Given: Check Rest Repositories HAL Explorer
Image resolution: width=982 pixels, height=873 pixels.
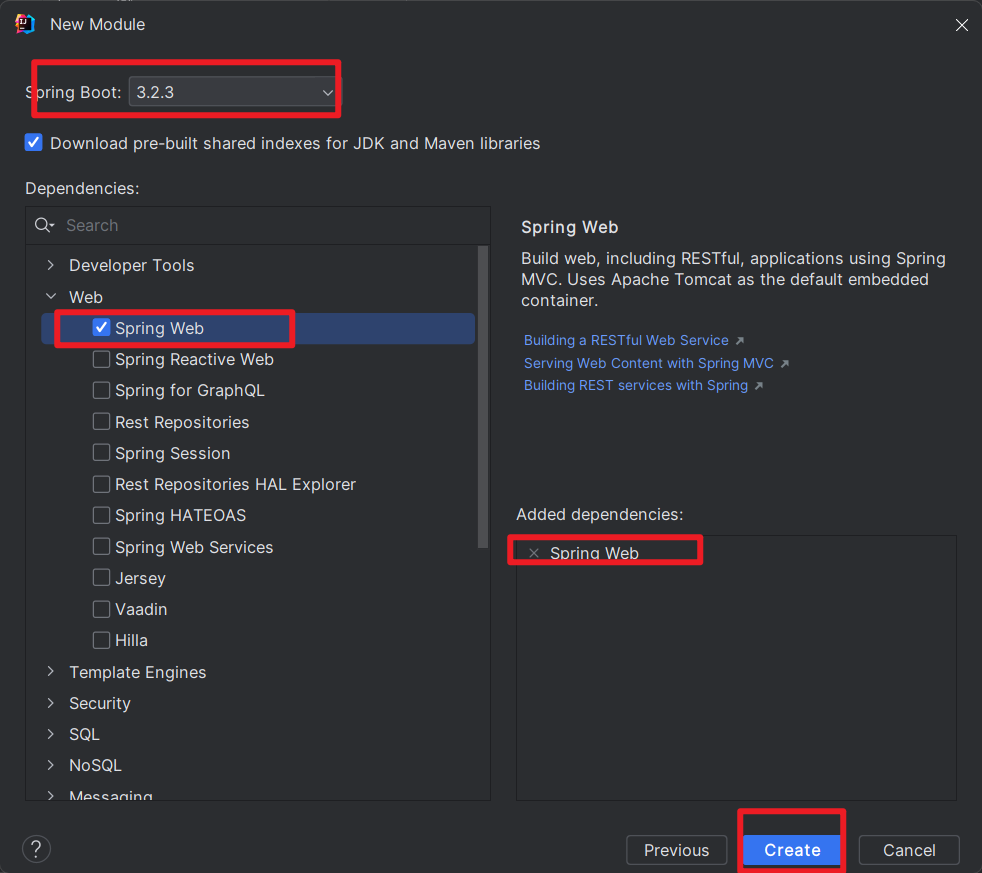Looking at the screenshot, I should 101,484.
